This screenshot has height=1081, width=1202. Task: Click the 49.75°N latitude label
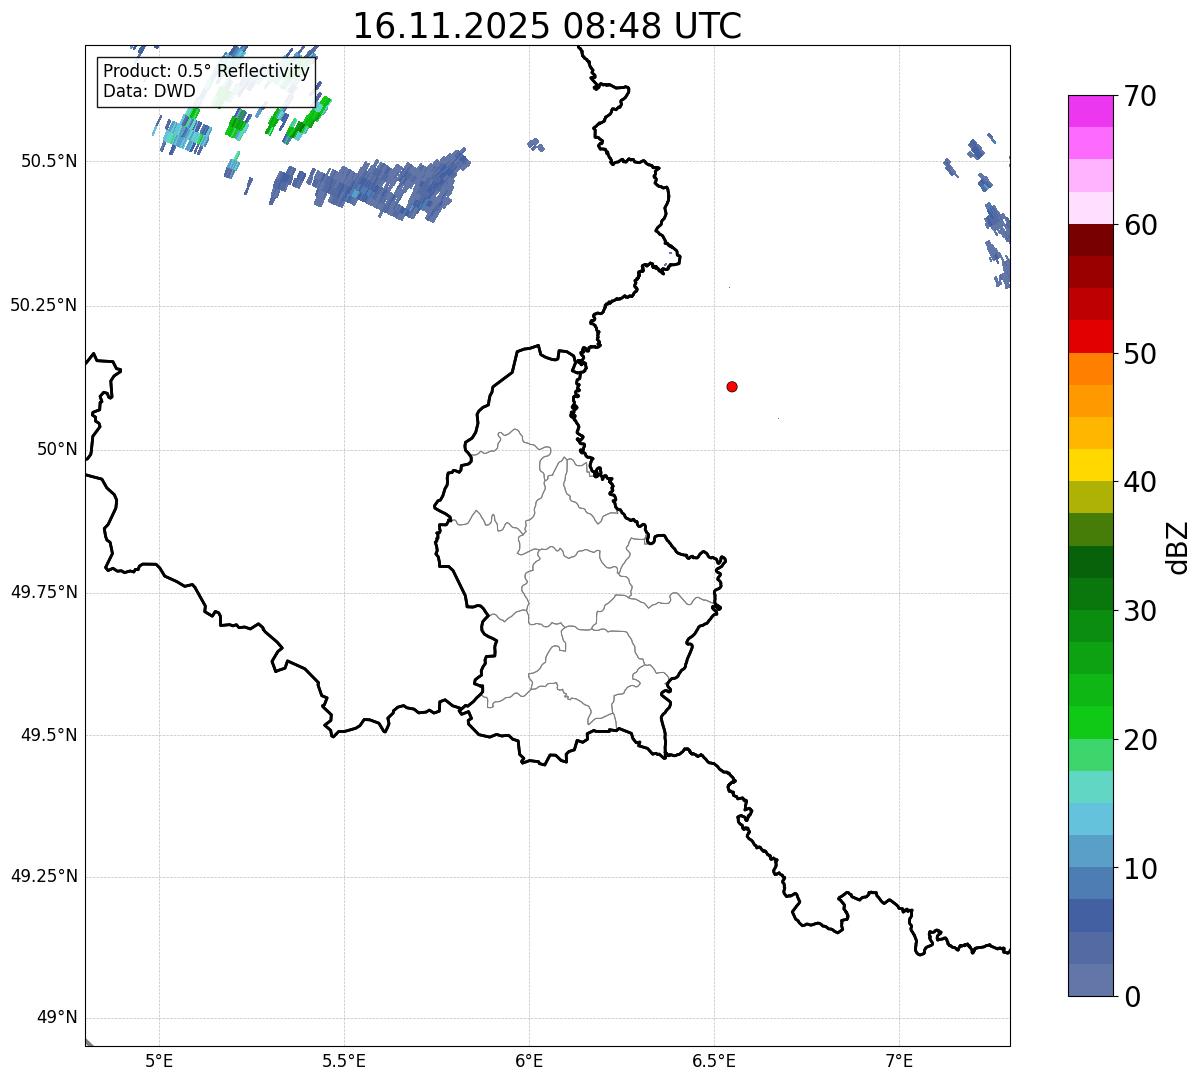[44, 592]
